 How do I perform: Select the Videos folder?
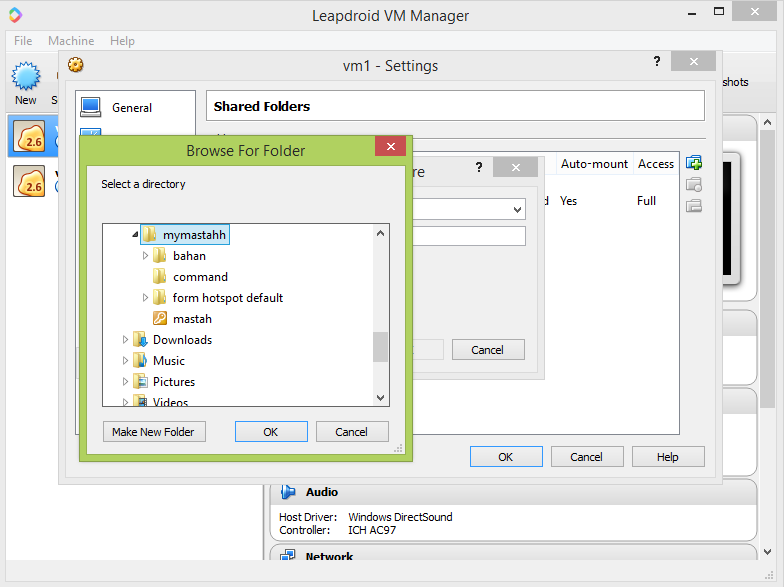point(170,402)
